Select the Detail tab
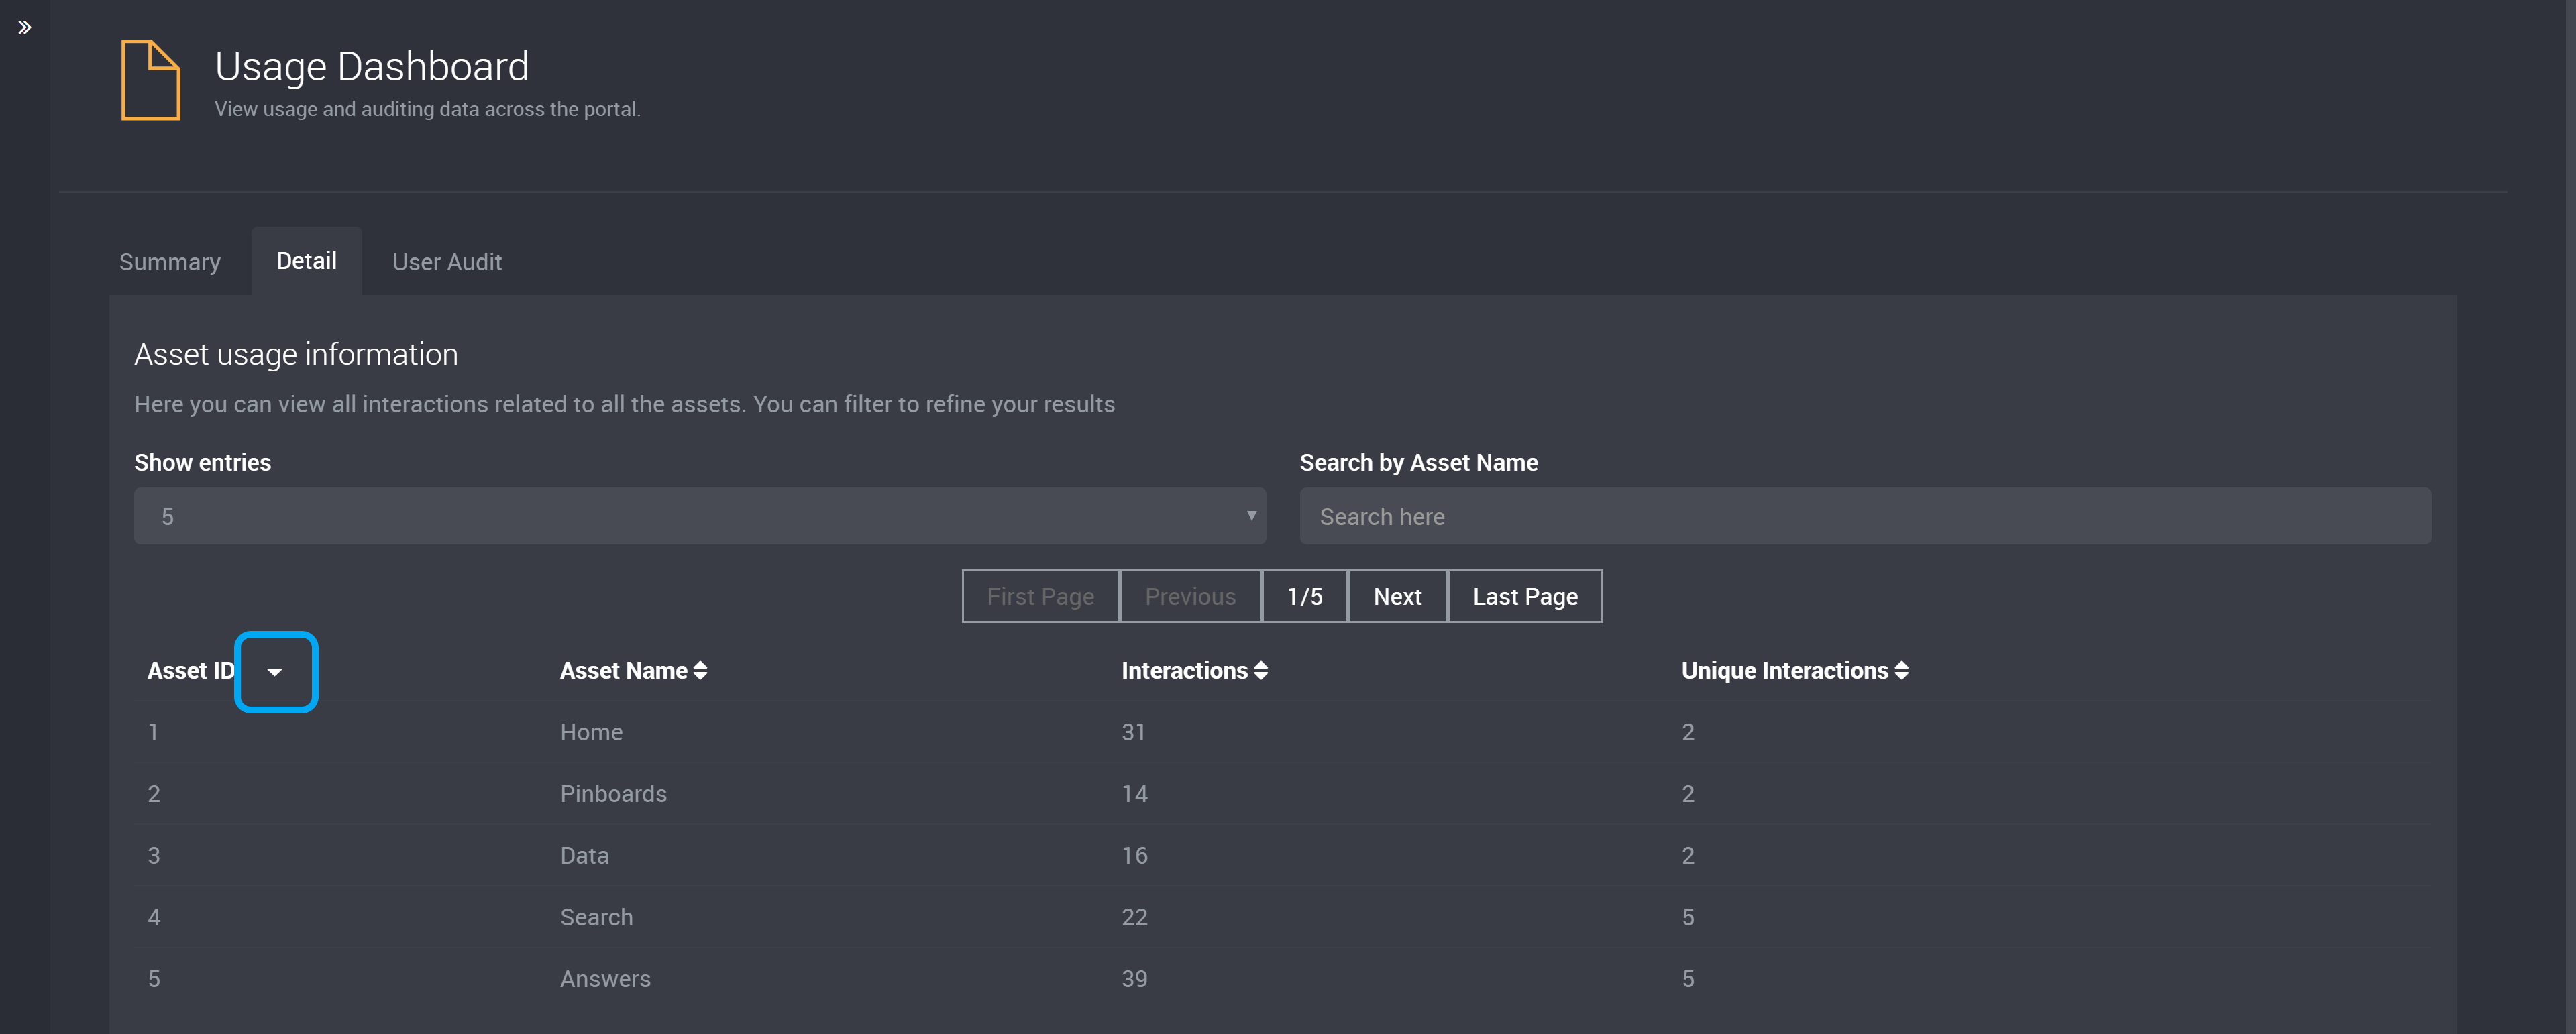Viewport: 2576px width, 1034px height. pos(306,261)
